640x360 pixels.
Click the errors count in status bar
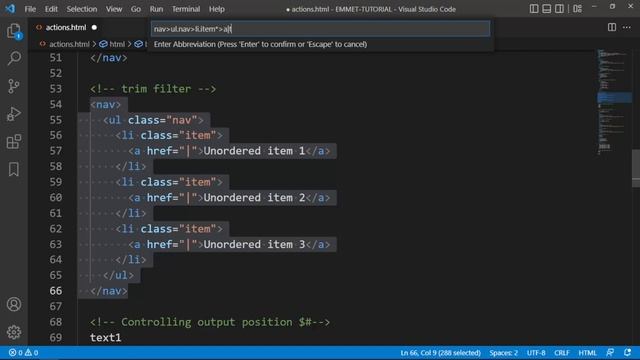16,353
